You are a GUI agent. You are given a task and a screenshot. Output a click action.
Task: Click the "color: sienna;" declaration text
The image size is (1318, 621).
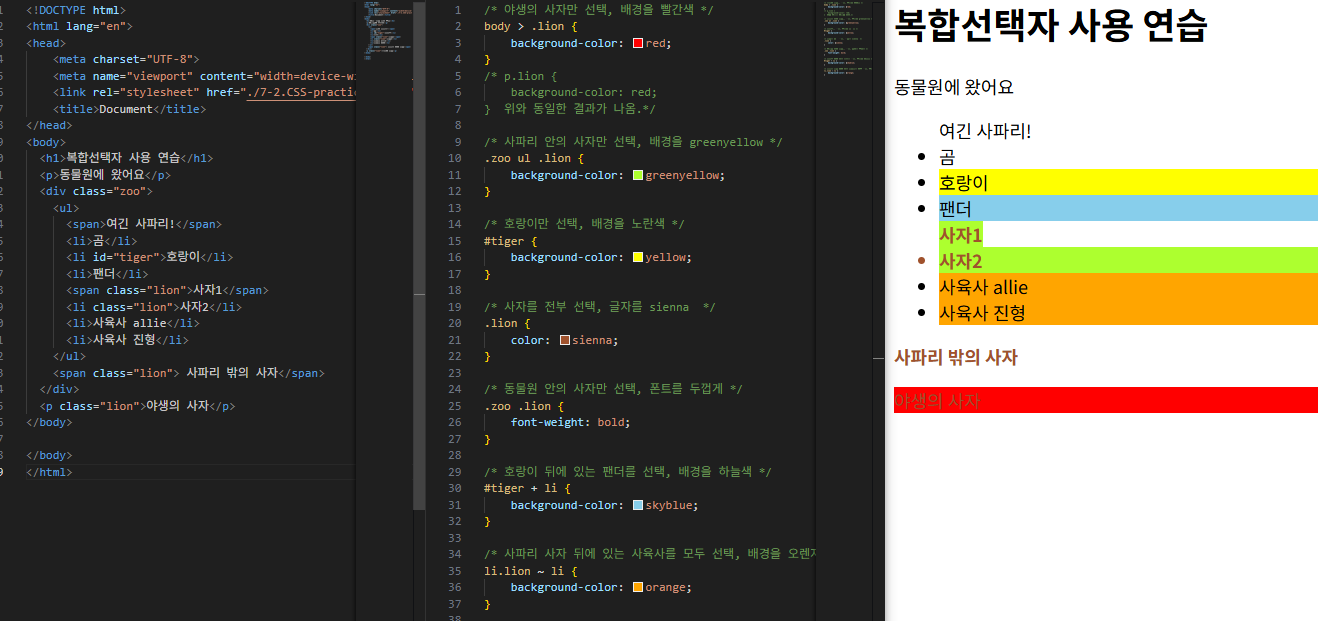[564, 340]
